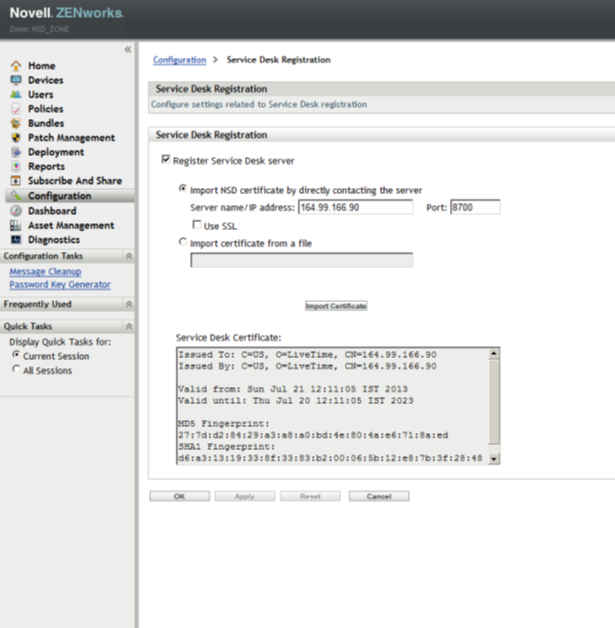The height and width of the screenshot is (628, 615).
Task: Open the Diagnostics label
Action: [54, 240]
